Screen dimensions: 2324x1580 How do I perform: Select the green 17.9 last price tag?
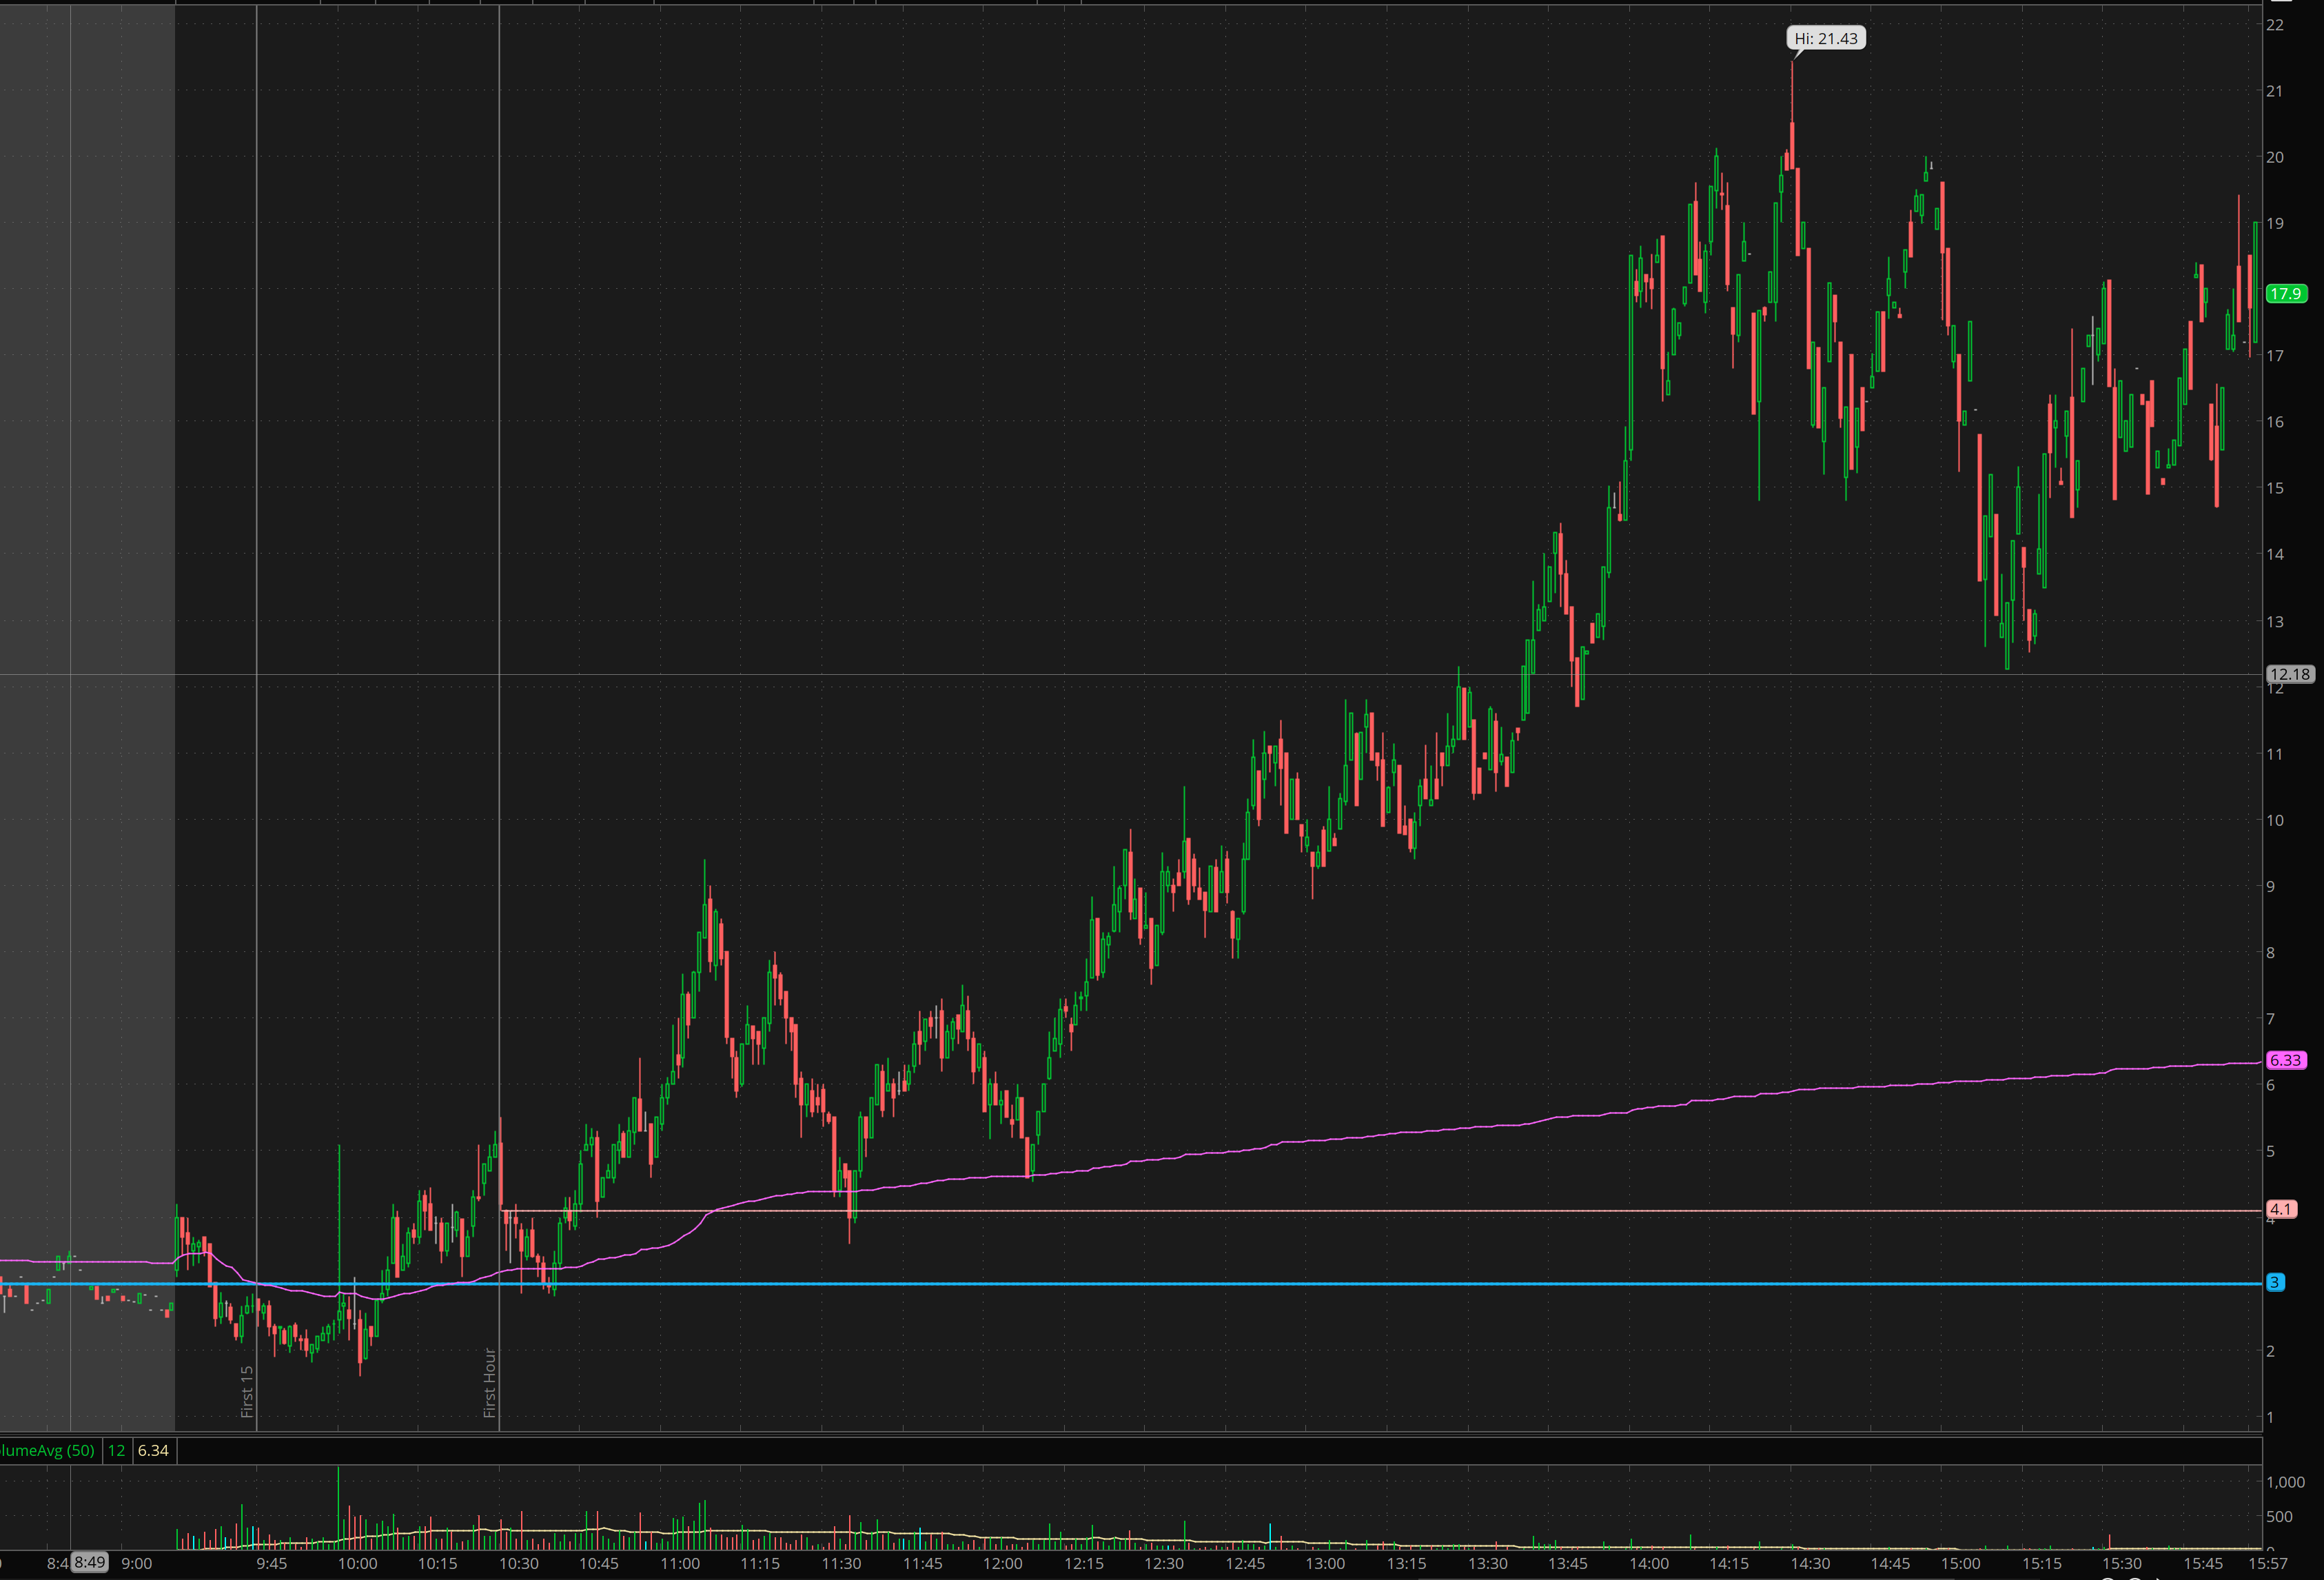[2286, 294]
